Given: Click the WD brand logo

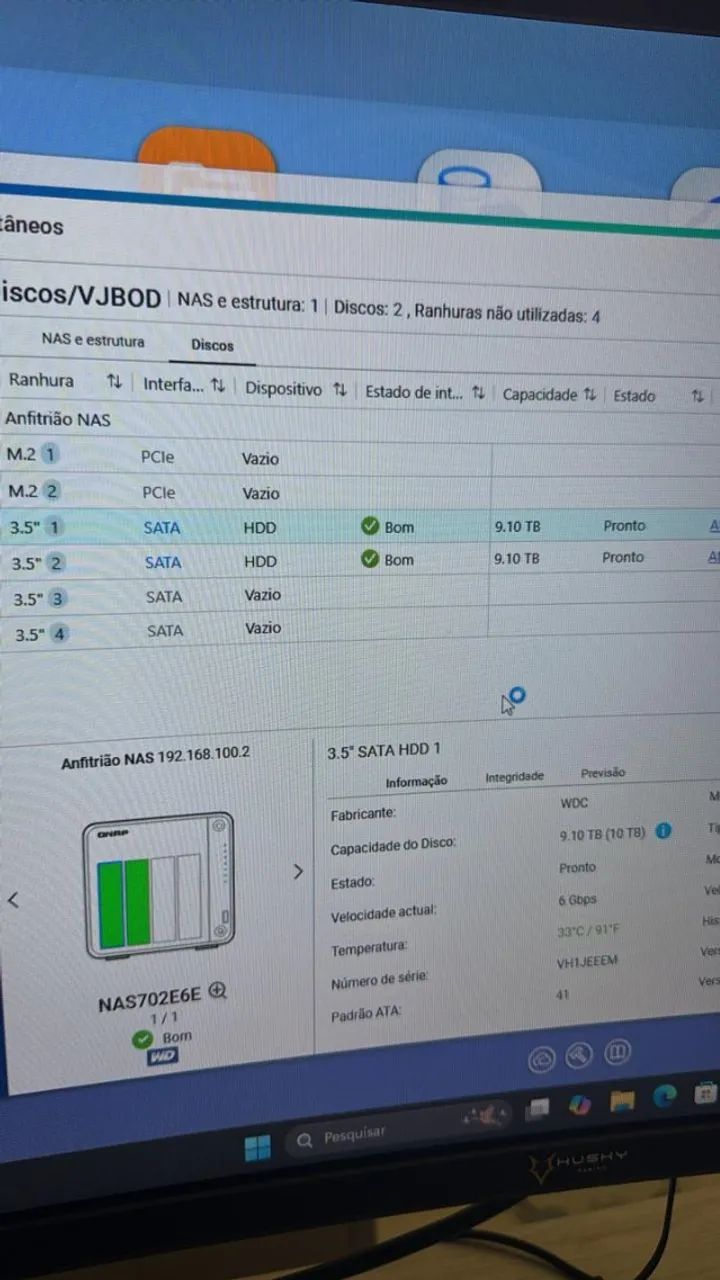Looking at the screenshot, I should tap(163, 1056).
